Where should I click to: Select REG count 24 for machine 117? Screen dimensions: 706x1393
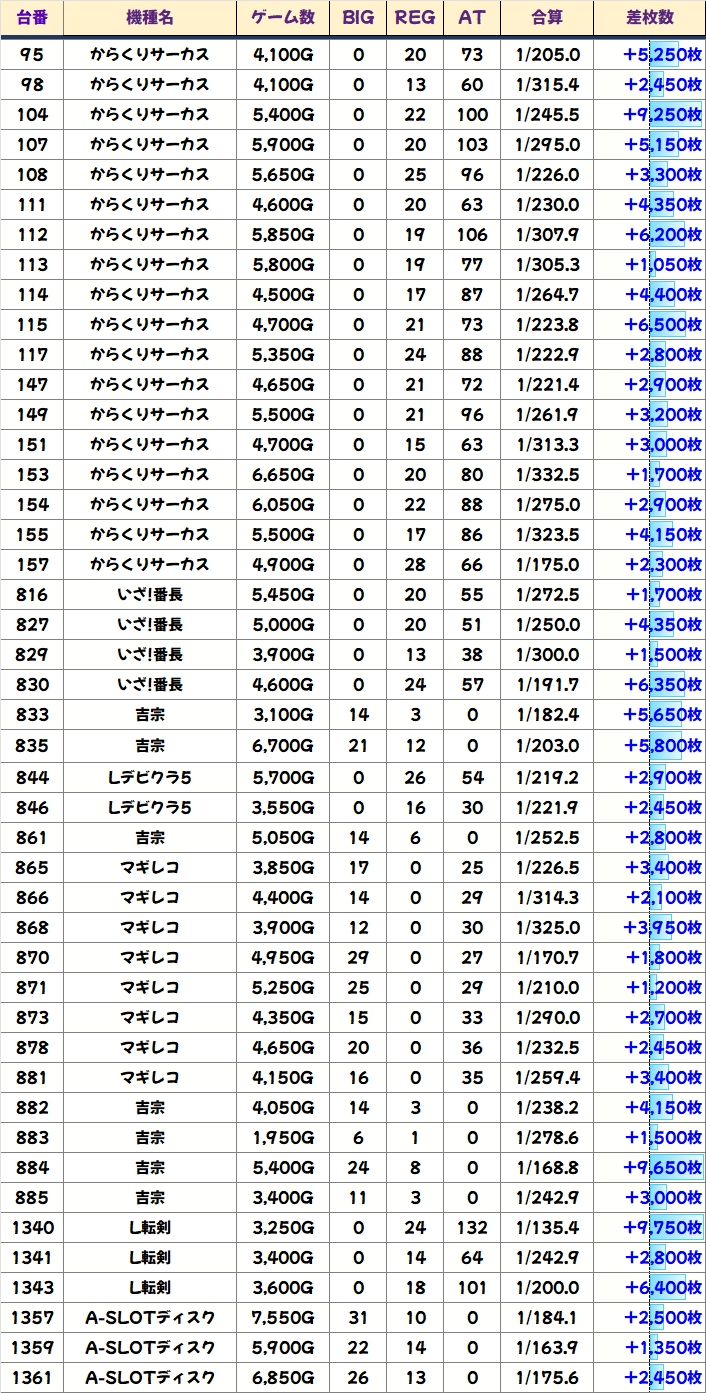415,354
